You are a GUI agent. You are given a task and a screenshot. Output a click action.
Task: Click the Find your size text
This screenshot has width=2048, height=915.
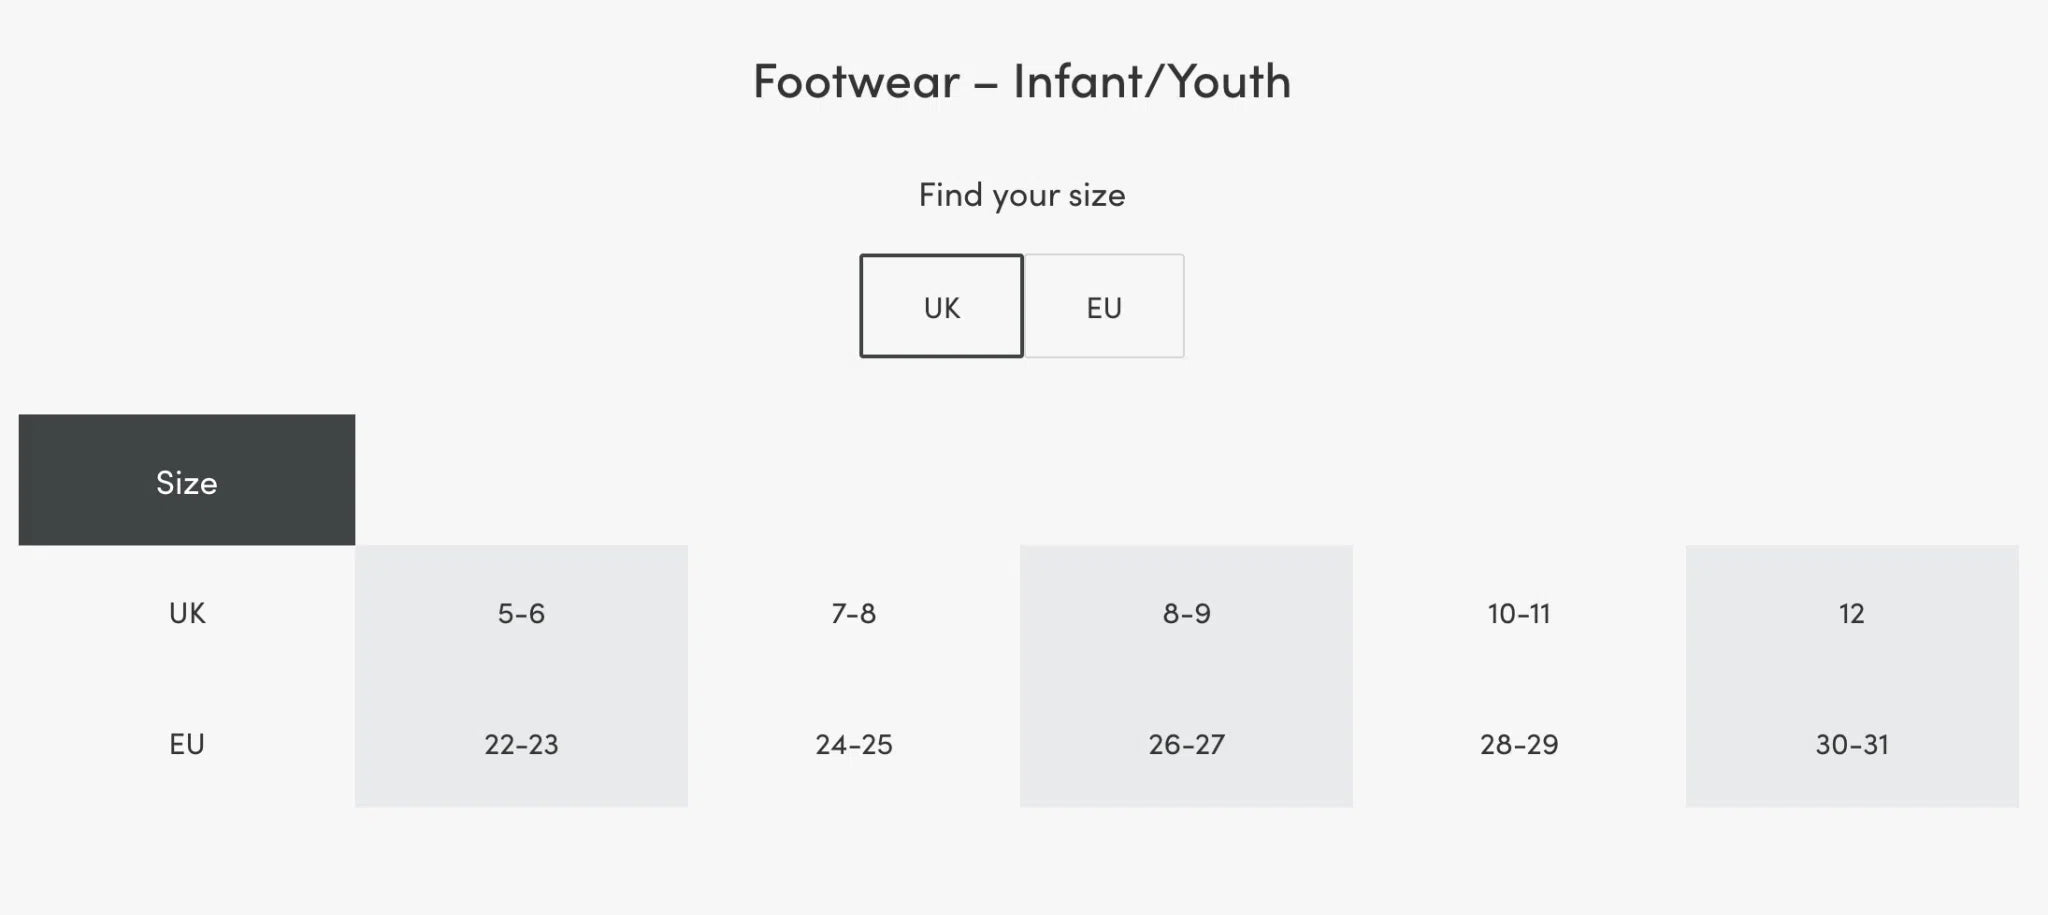1022,195
